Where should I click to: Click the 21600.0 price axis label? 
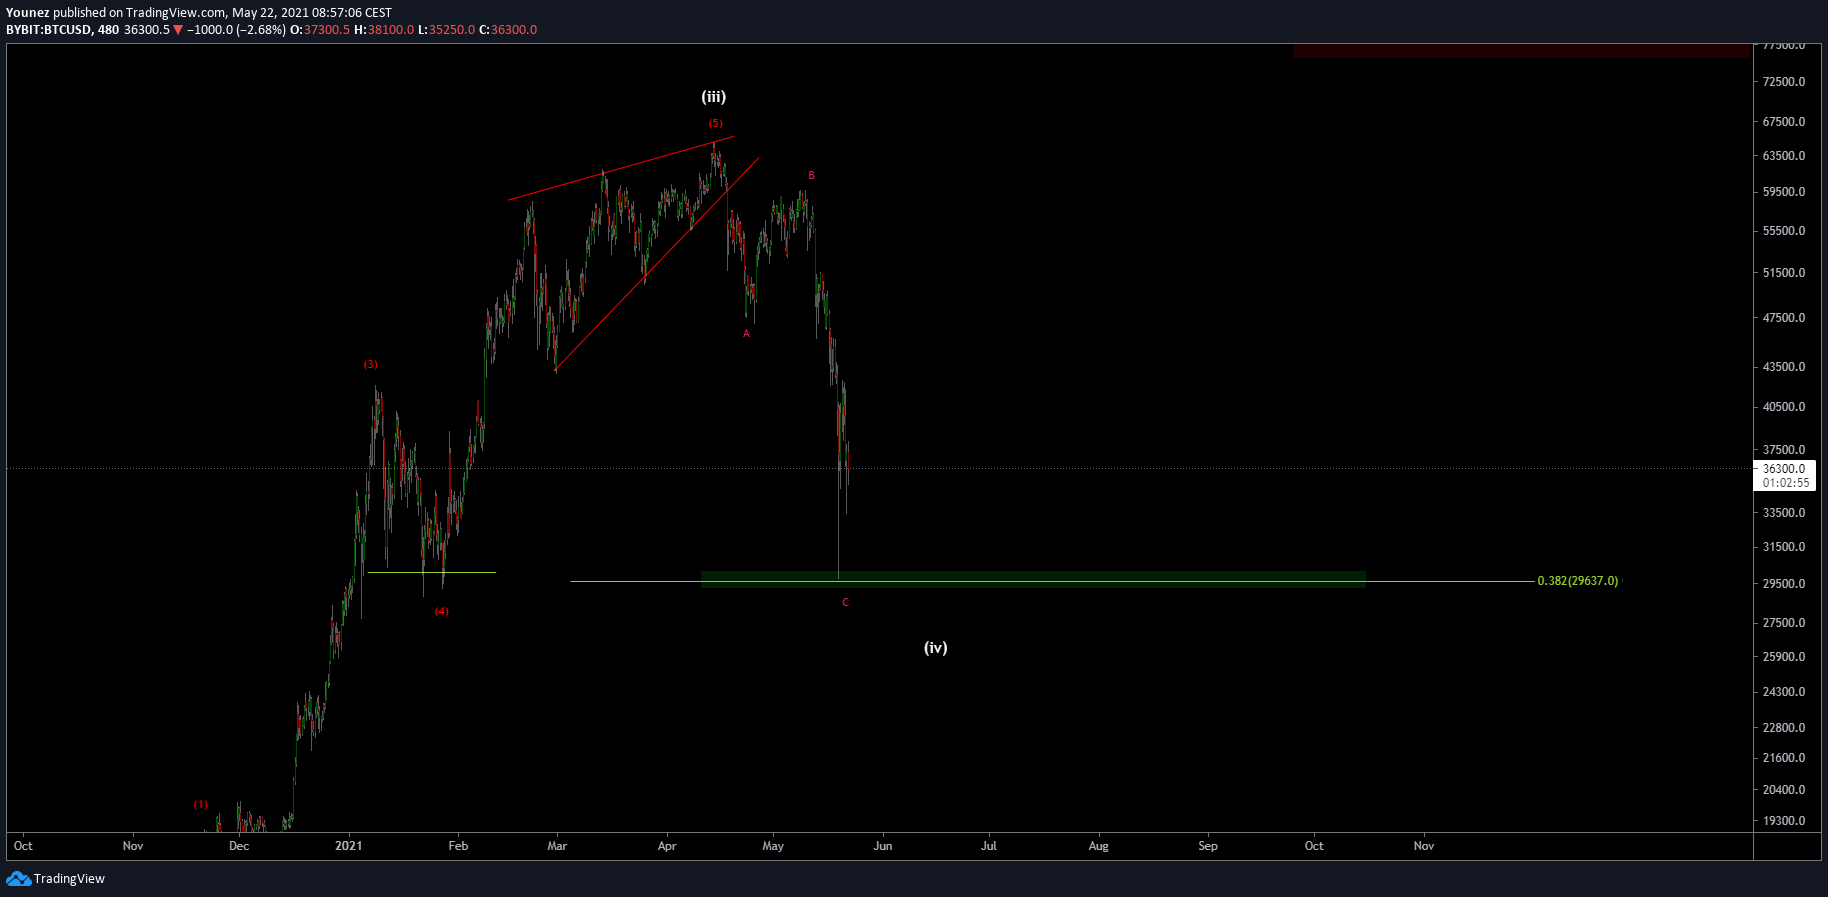pos(1784,758)
